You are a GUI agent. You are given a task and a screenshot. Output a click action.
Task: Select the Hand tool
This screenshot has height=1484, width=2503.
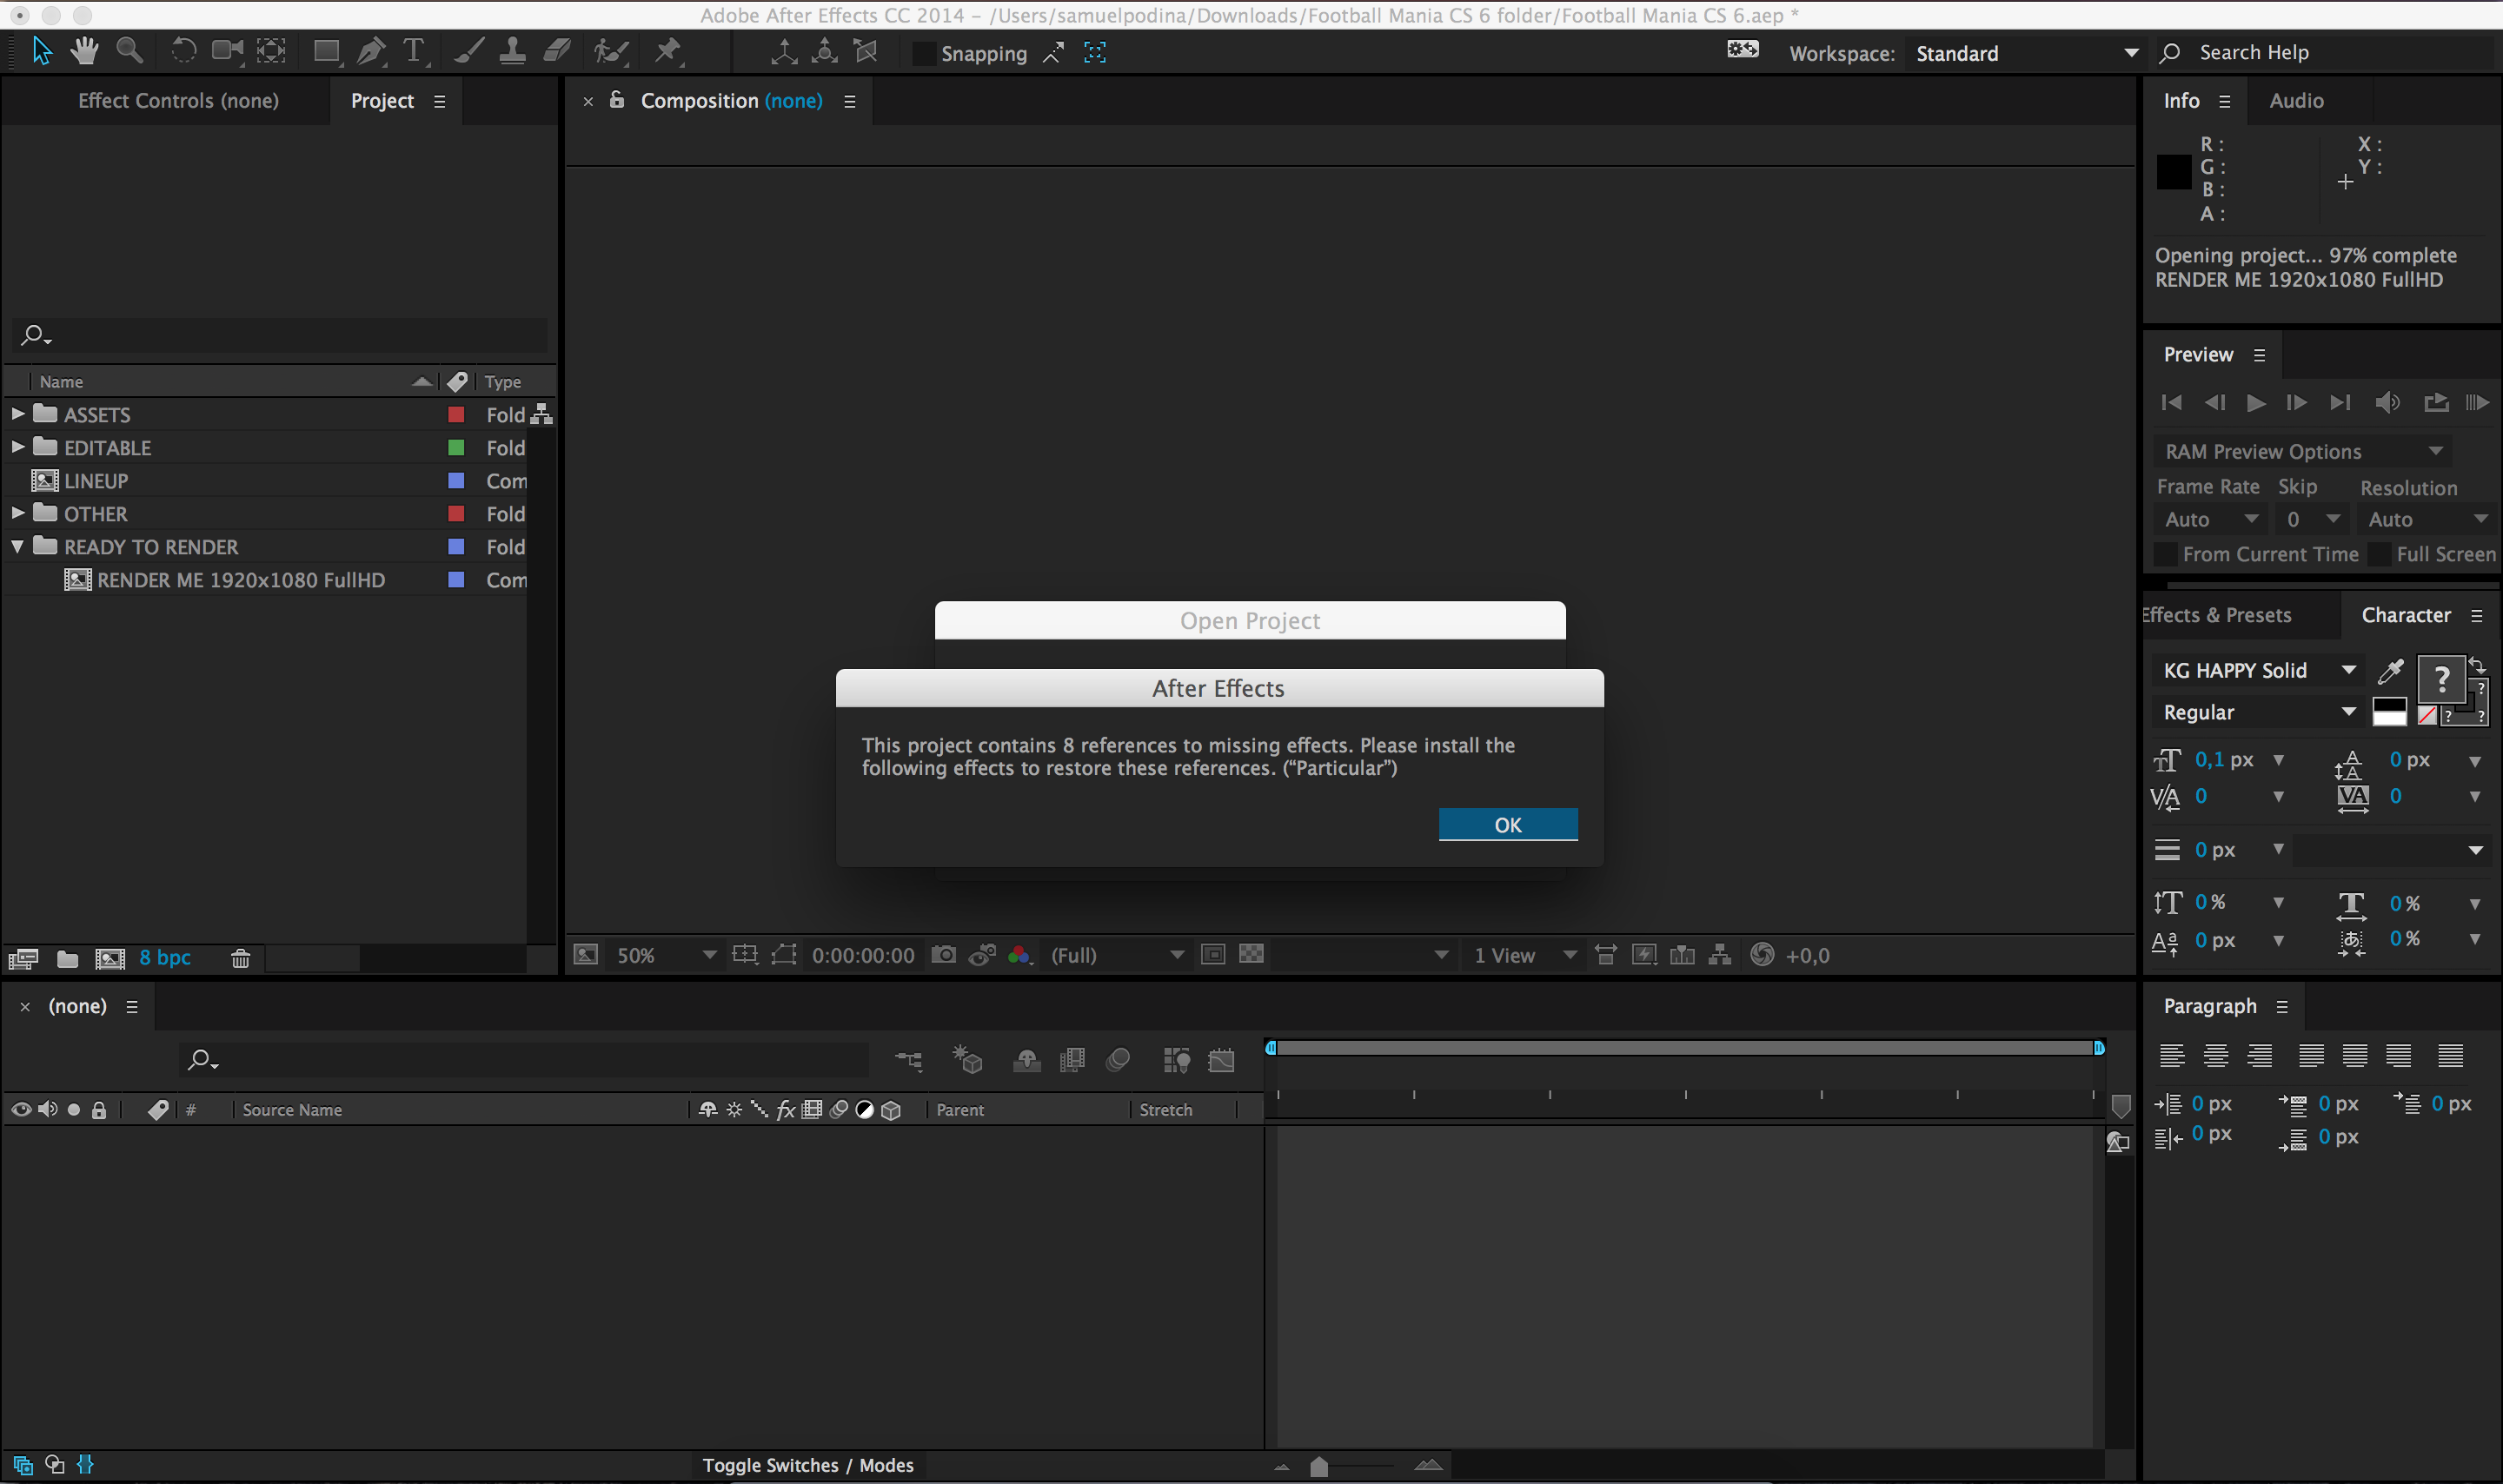[85, 52]
